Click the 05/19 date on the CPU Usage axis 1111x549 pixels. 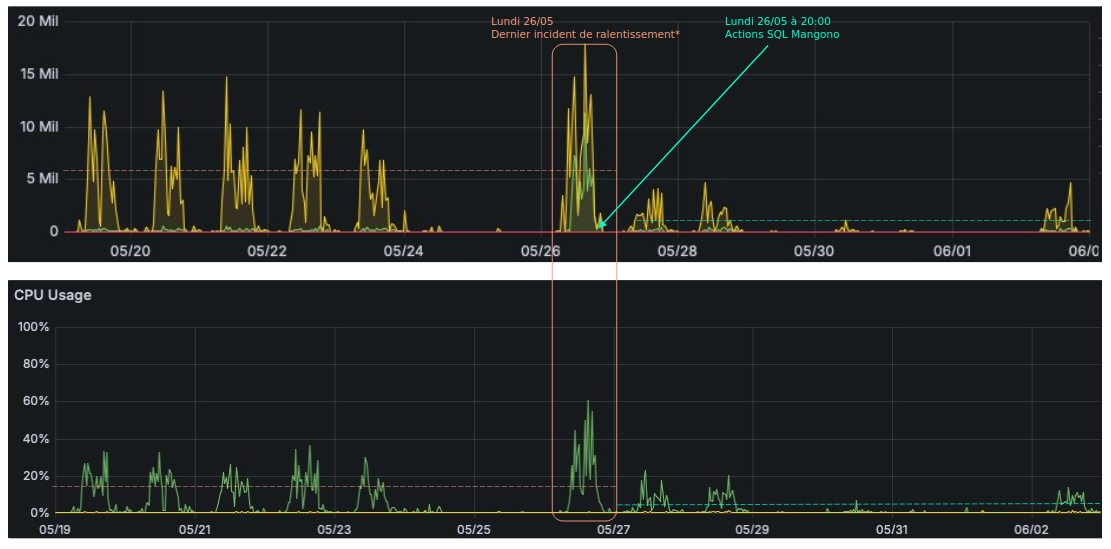coord(55,529)
